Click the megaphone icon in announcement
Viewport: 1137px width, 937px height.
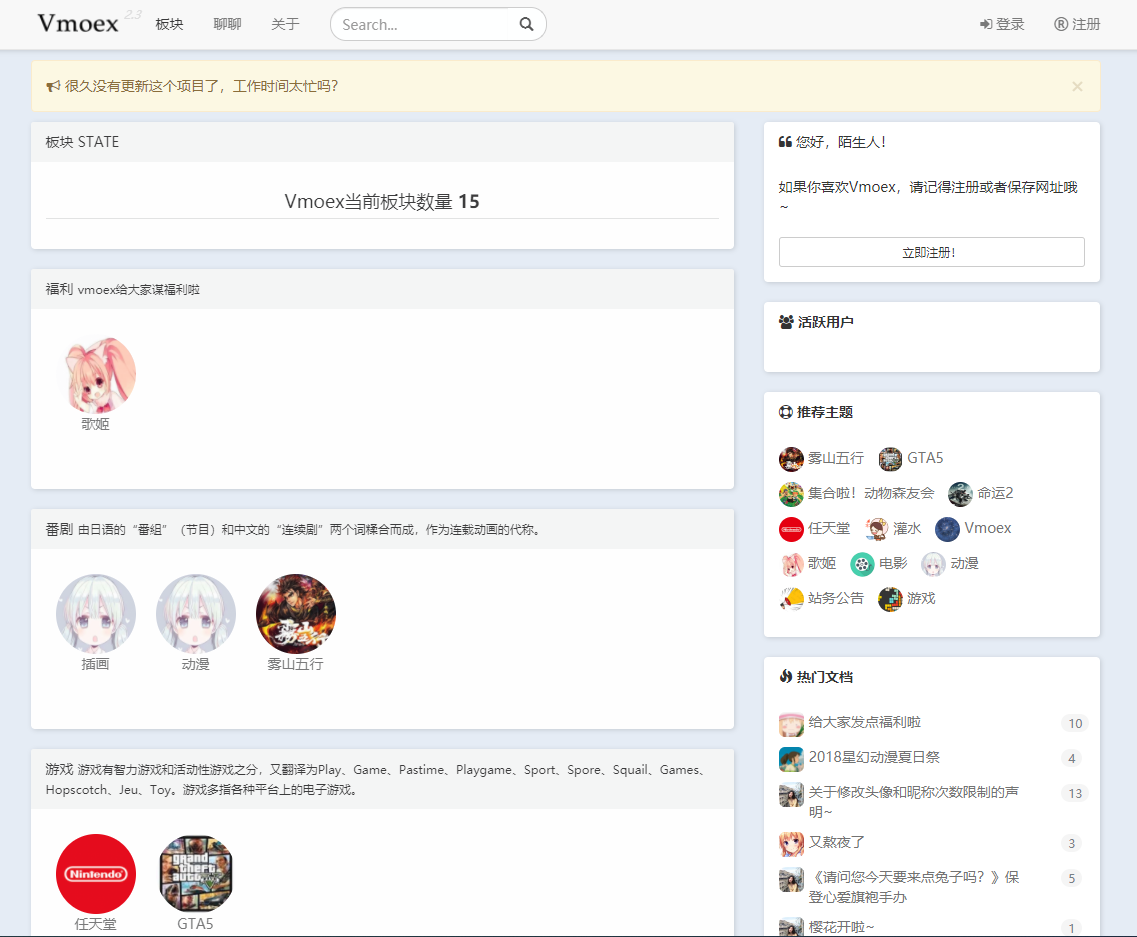tap(53, 86)
